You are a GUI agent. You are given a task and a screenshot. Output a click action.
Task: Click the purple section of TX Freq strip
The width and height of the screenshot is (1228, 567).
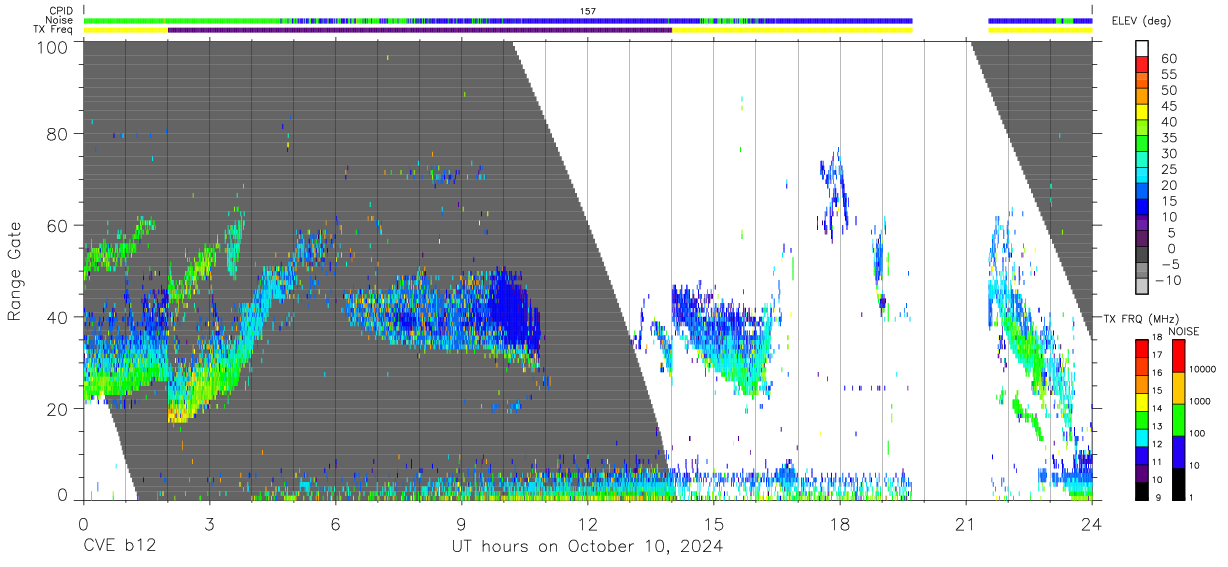420,30
